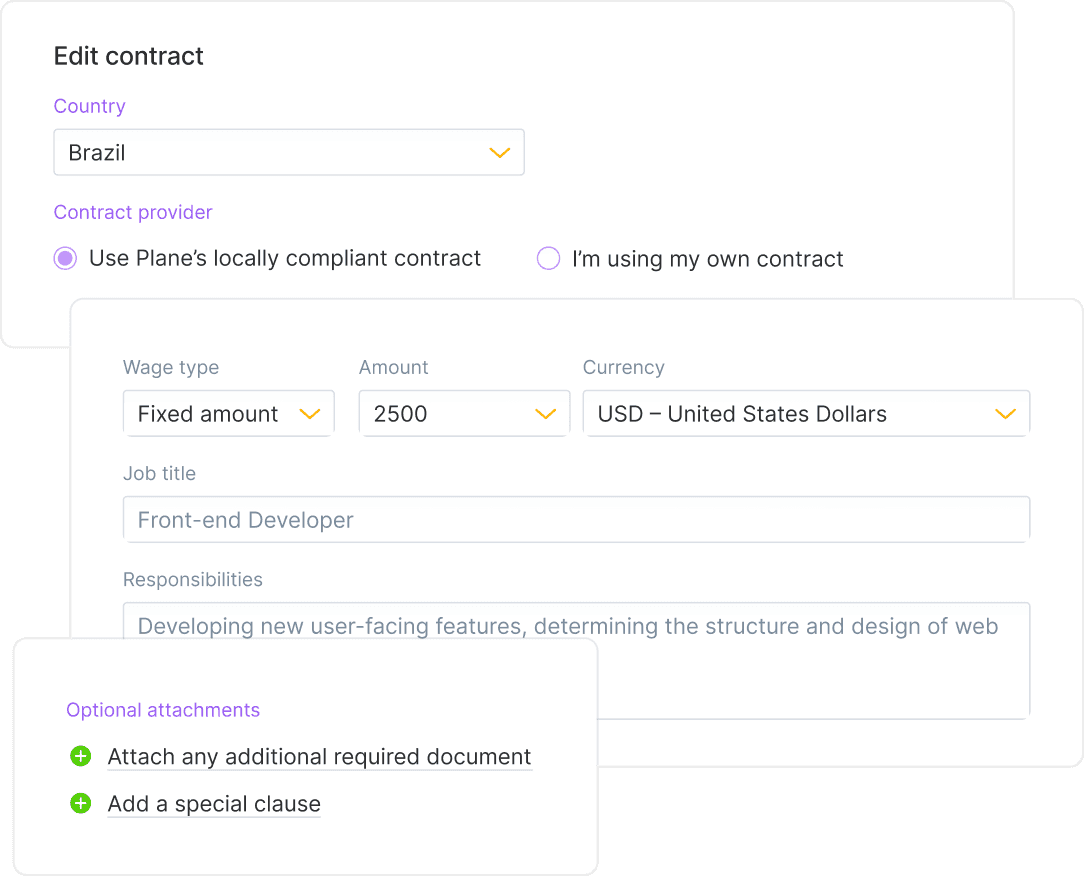Select Use Plane's locally compliant contract radio
The image size is (1084, 876).
coord(65,259)
